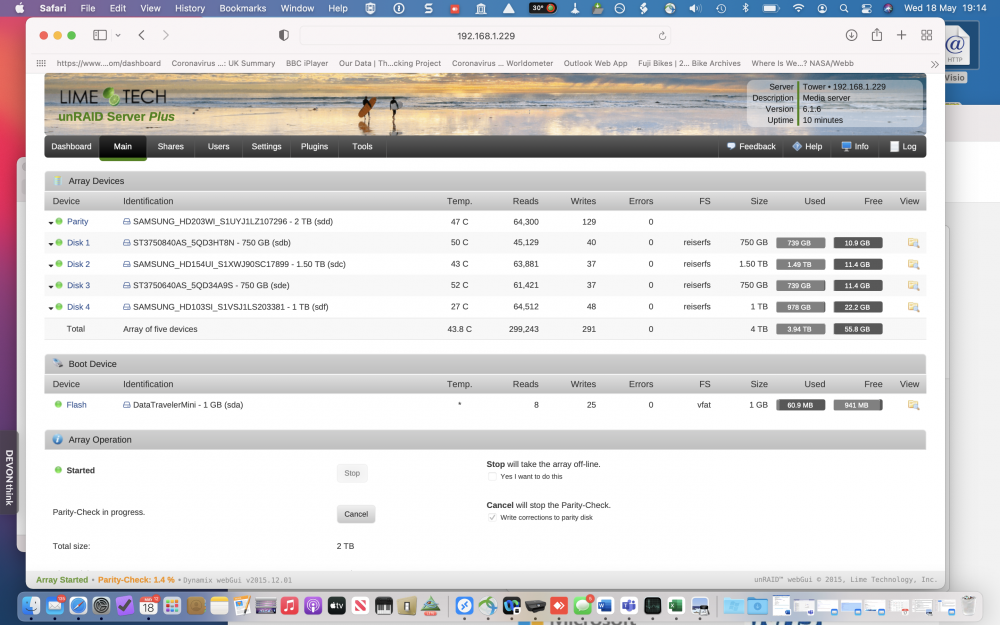Open the sidebar dropdown chevron in Safari toolbar
Image resolution: width=1000 pixels, height=625 pixels.
118,36
